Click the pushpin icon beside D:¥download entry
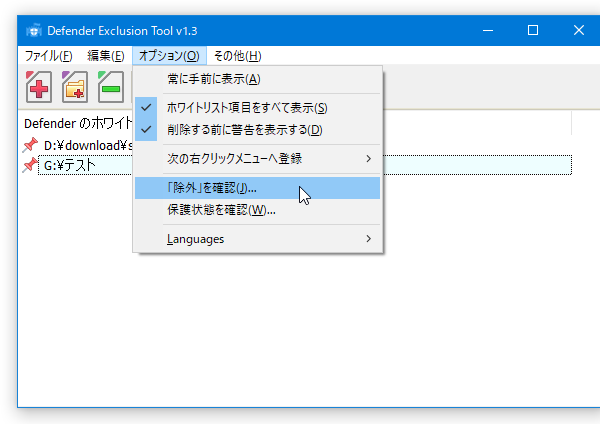This screenshot has height=424, width=600. point(30,145)
